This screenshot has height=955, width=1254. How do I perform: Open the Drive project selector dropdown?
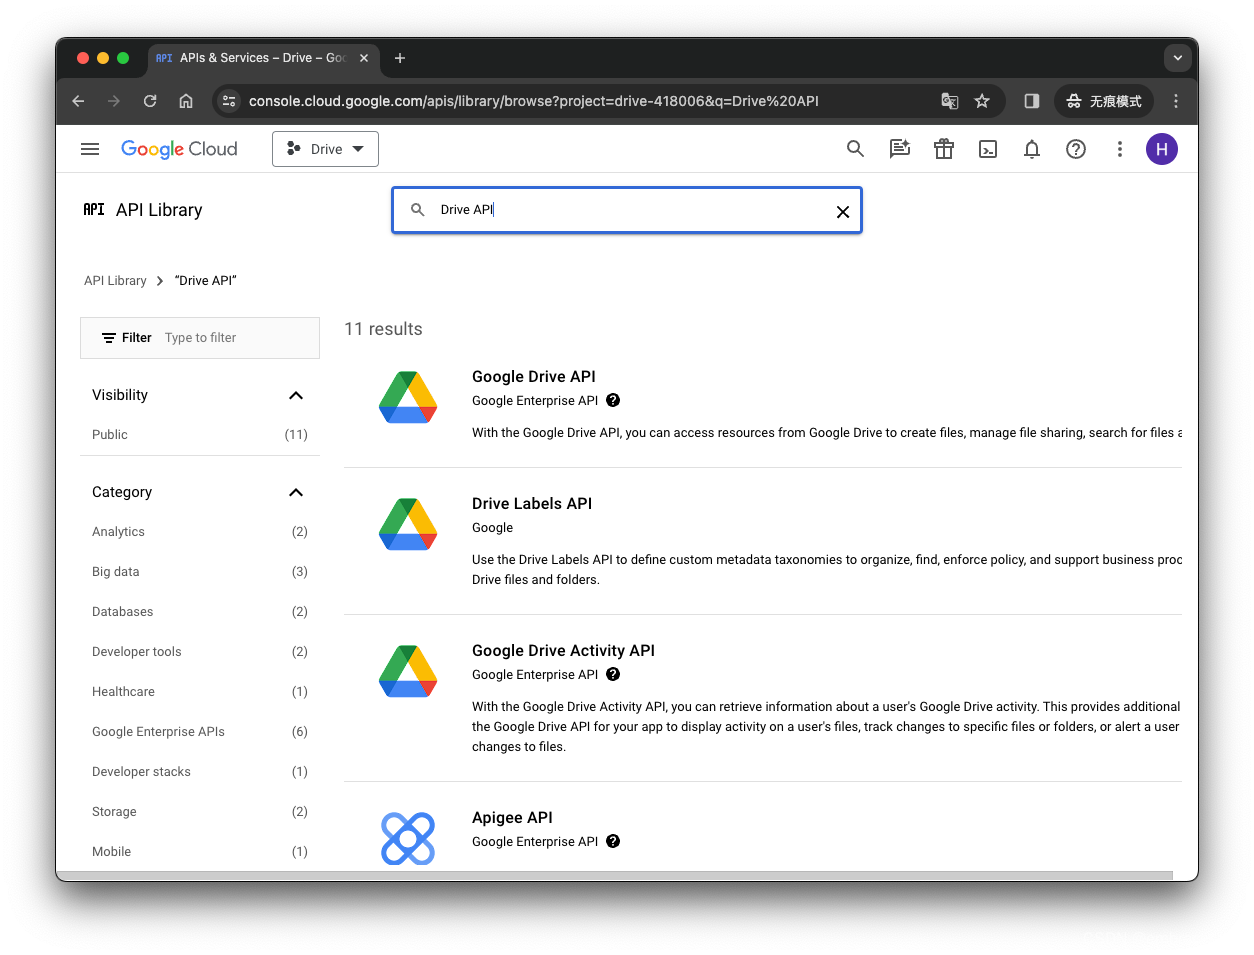(x=325, y=149)
